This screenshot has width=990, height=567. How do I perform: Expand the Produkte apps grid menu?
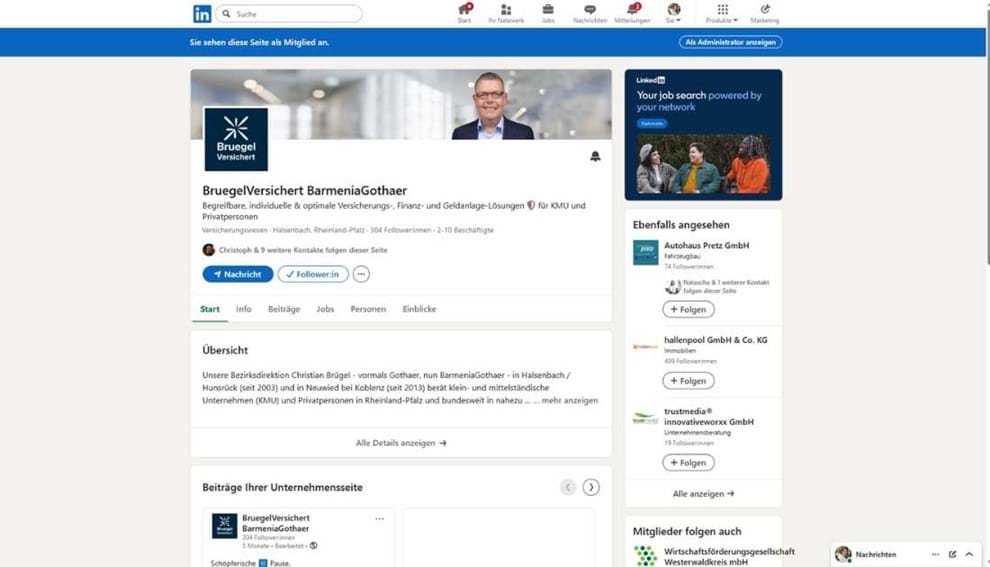tap(722, 13)
